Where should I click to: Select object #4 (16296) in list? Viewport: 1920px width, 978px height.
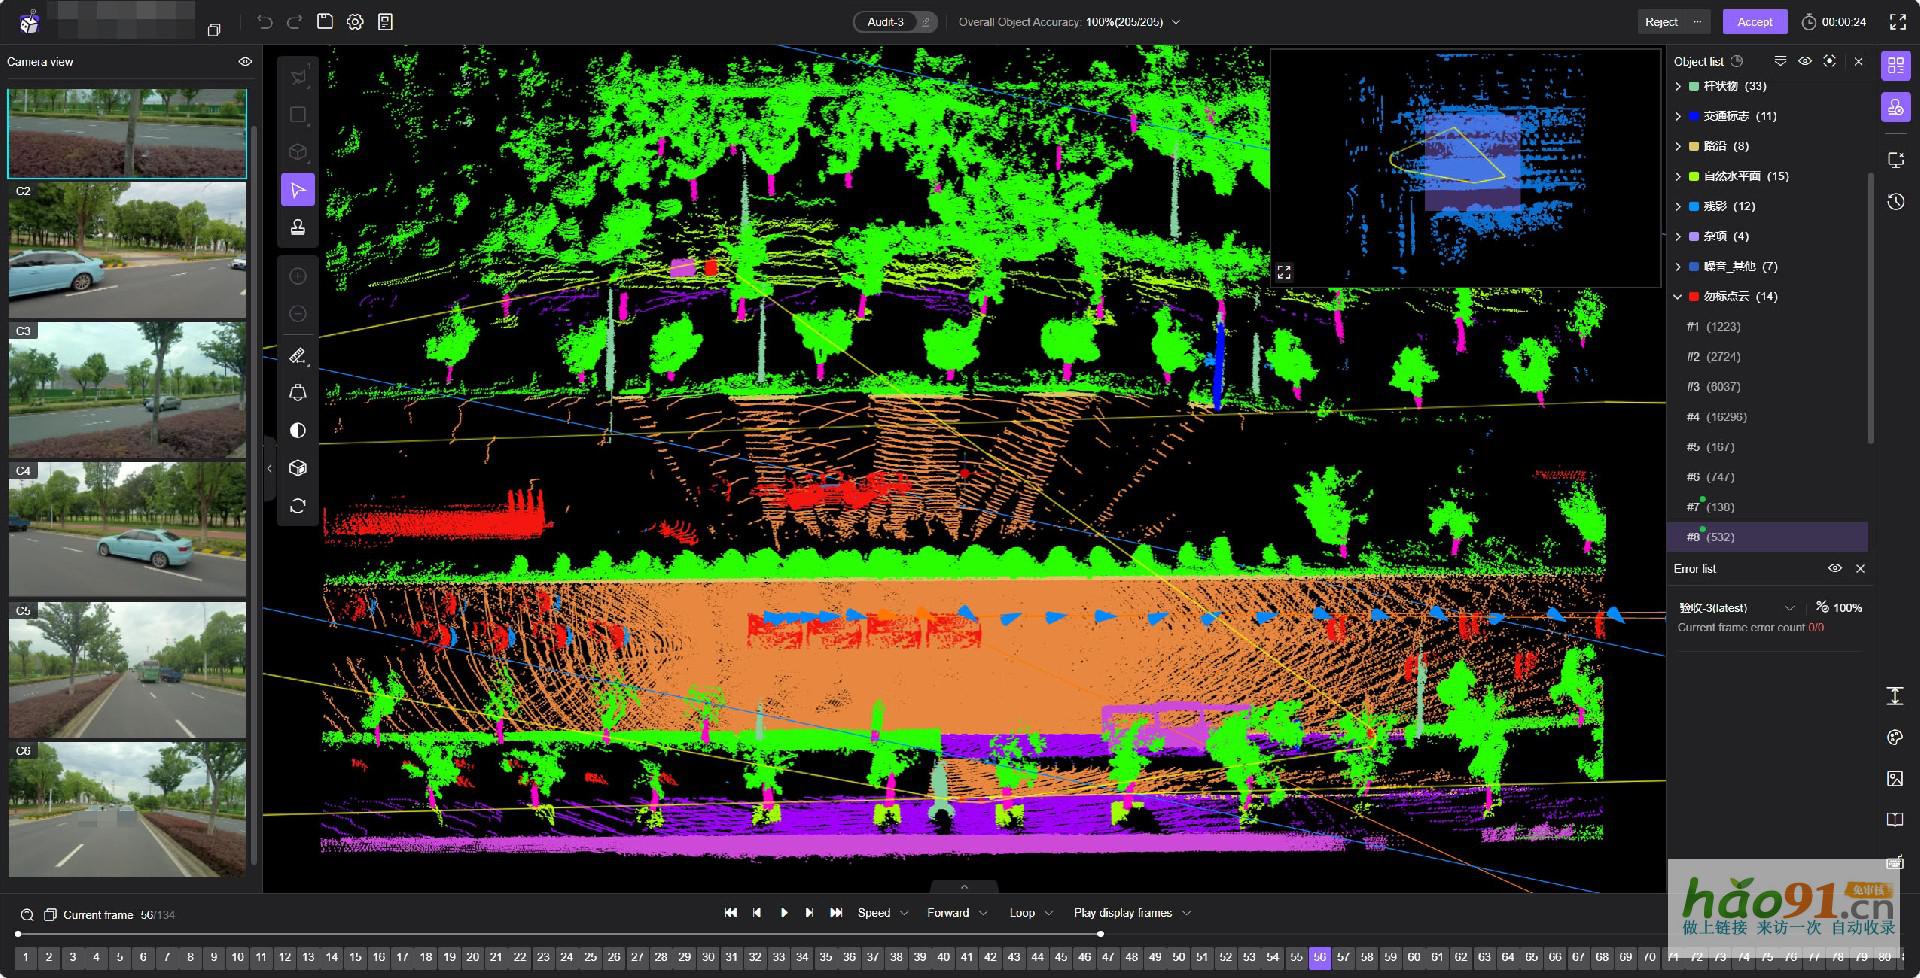click(x=1716, y=417)
